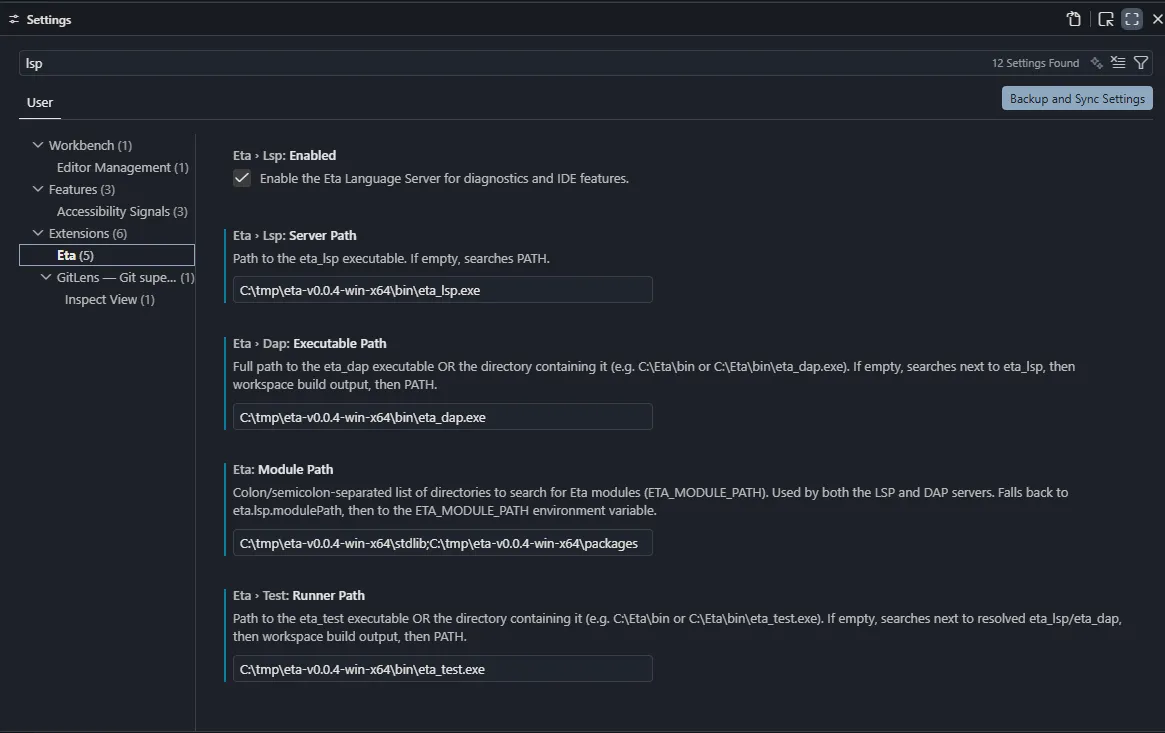Click the AI search sparkle icon

pyautogui.click(x=1097, y=63)
